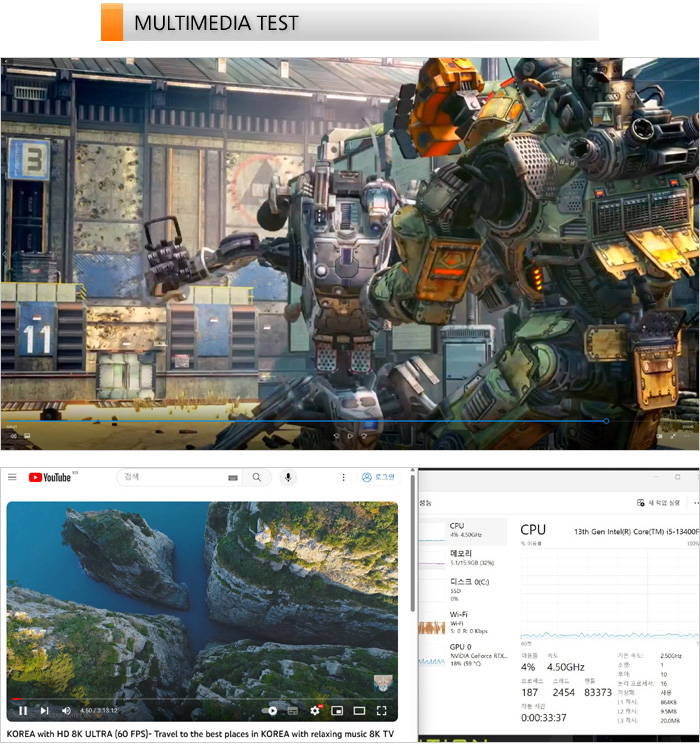This screenshot has height=748, width=700.
Task: Pause the YouTube video
Action: [x=23, y=711]
